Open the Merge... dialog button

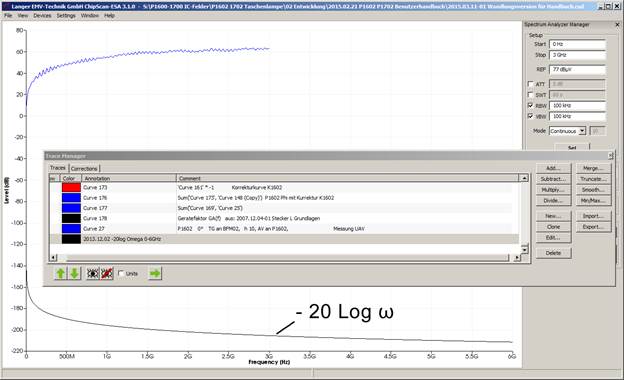[x=593, y=168]
